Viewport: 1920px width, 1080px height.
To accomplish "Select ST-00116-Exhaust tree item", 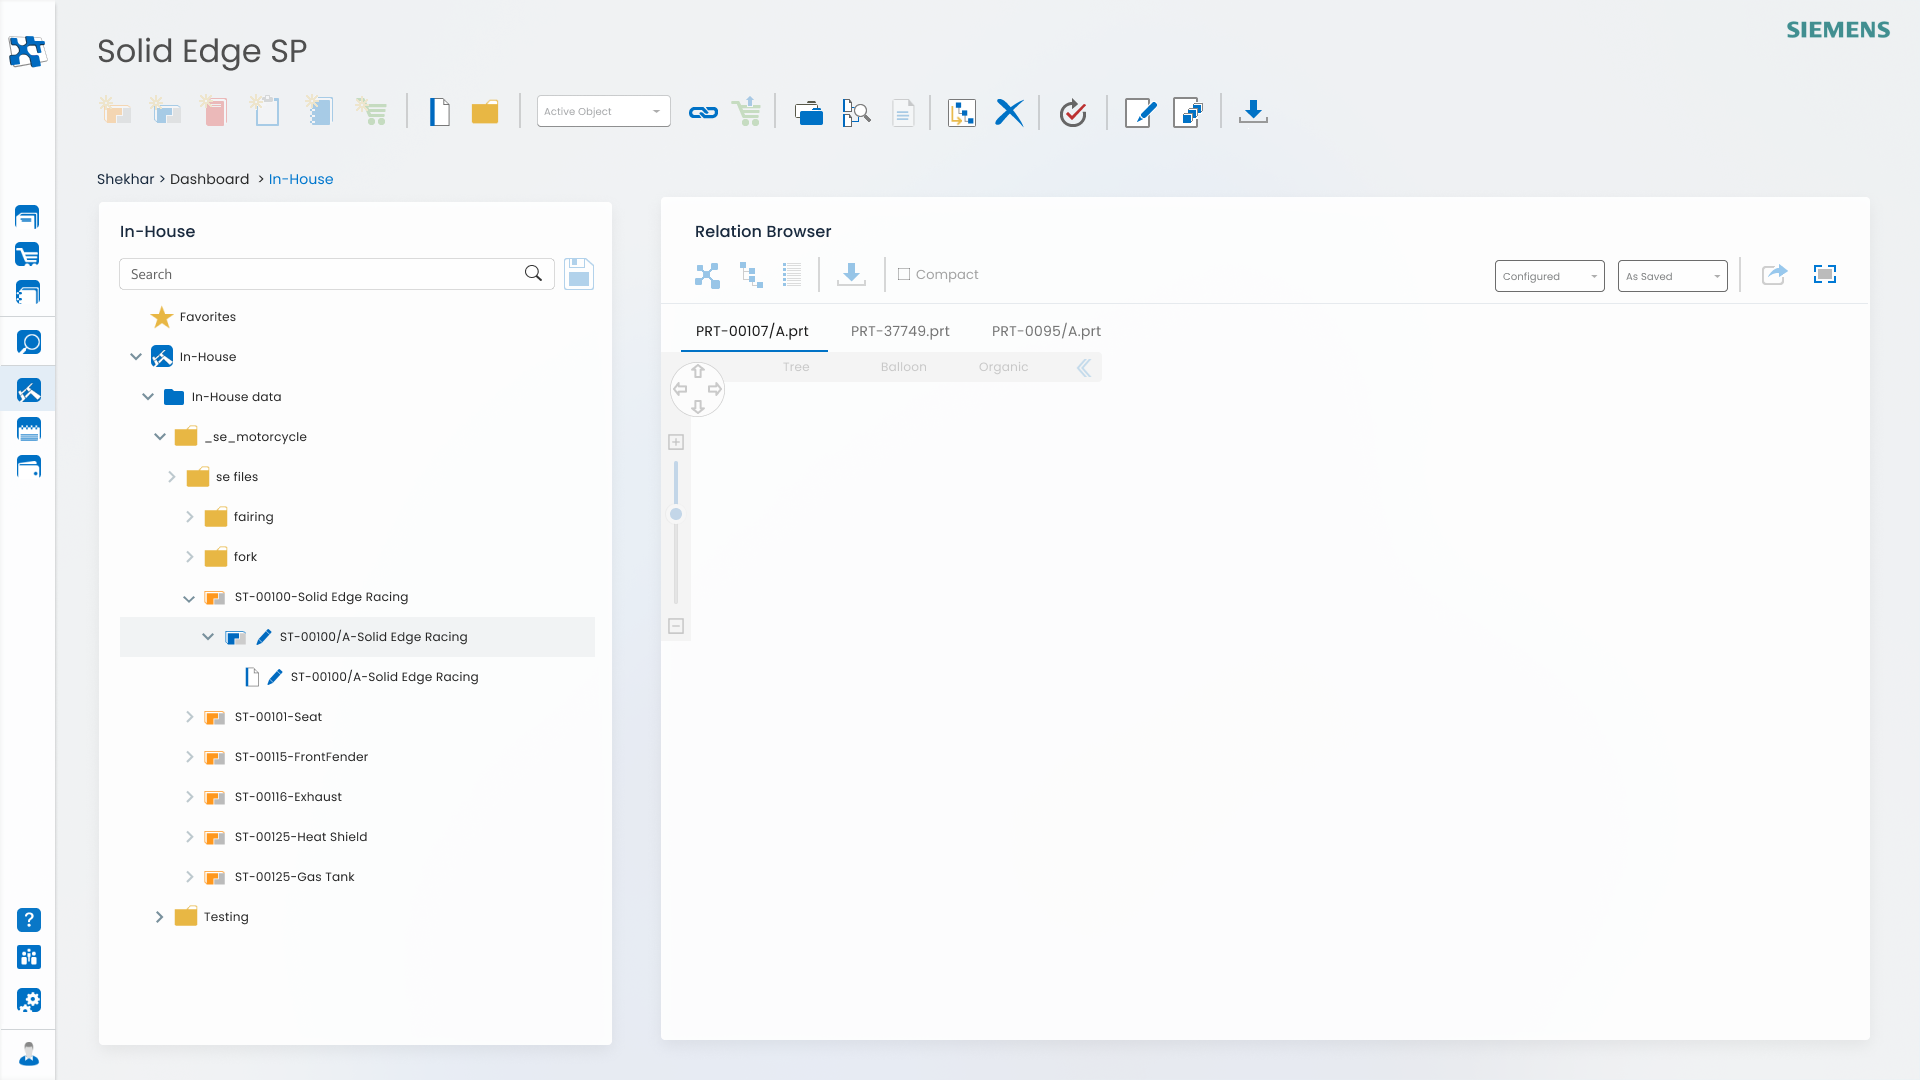I will click(288, 797).
